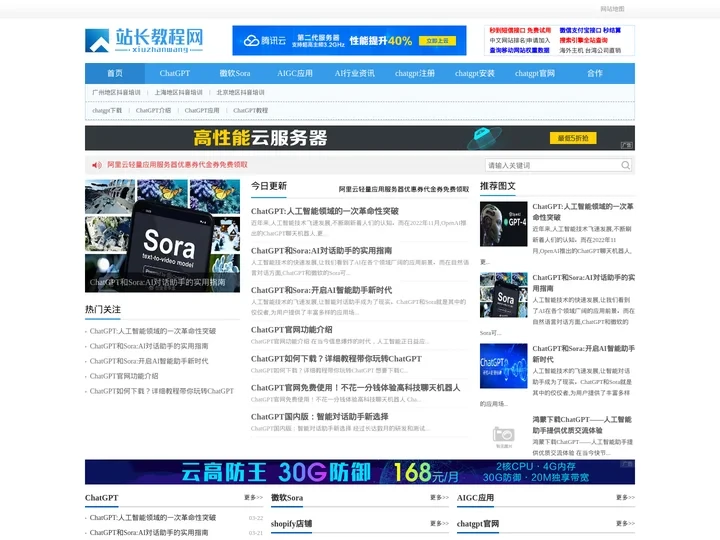The height and width of the screenshot is (540, 720).
Task: Open today's article ChatGPT官网功能介绍
Action: click(x=292, y=330)
